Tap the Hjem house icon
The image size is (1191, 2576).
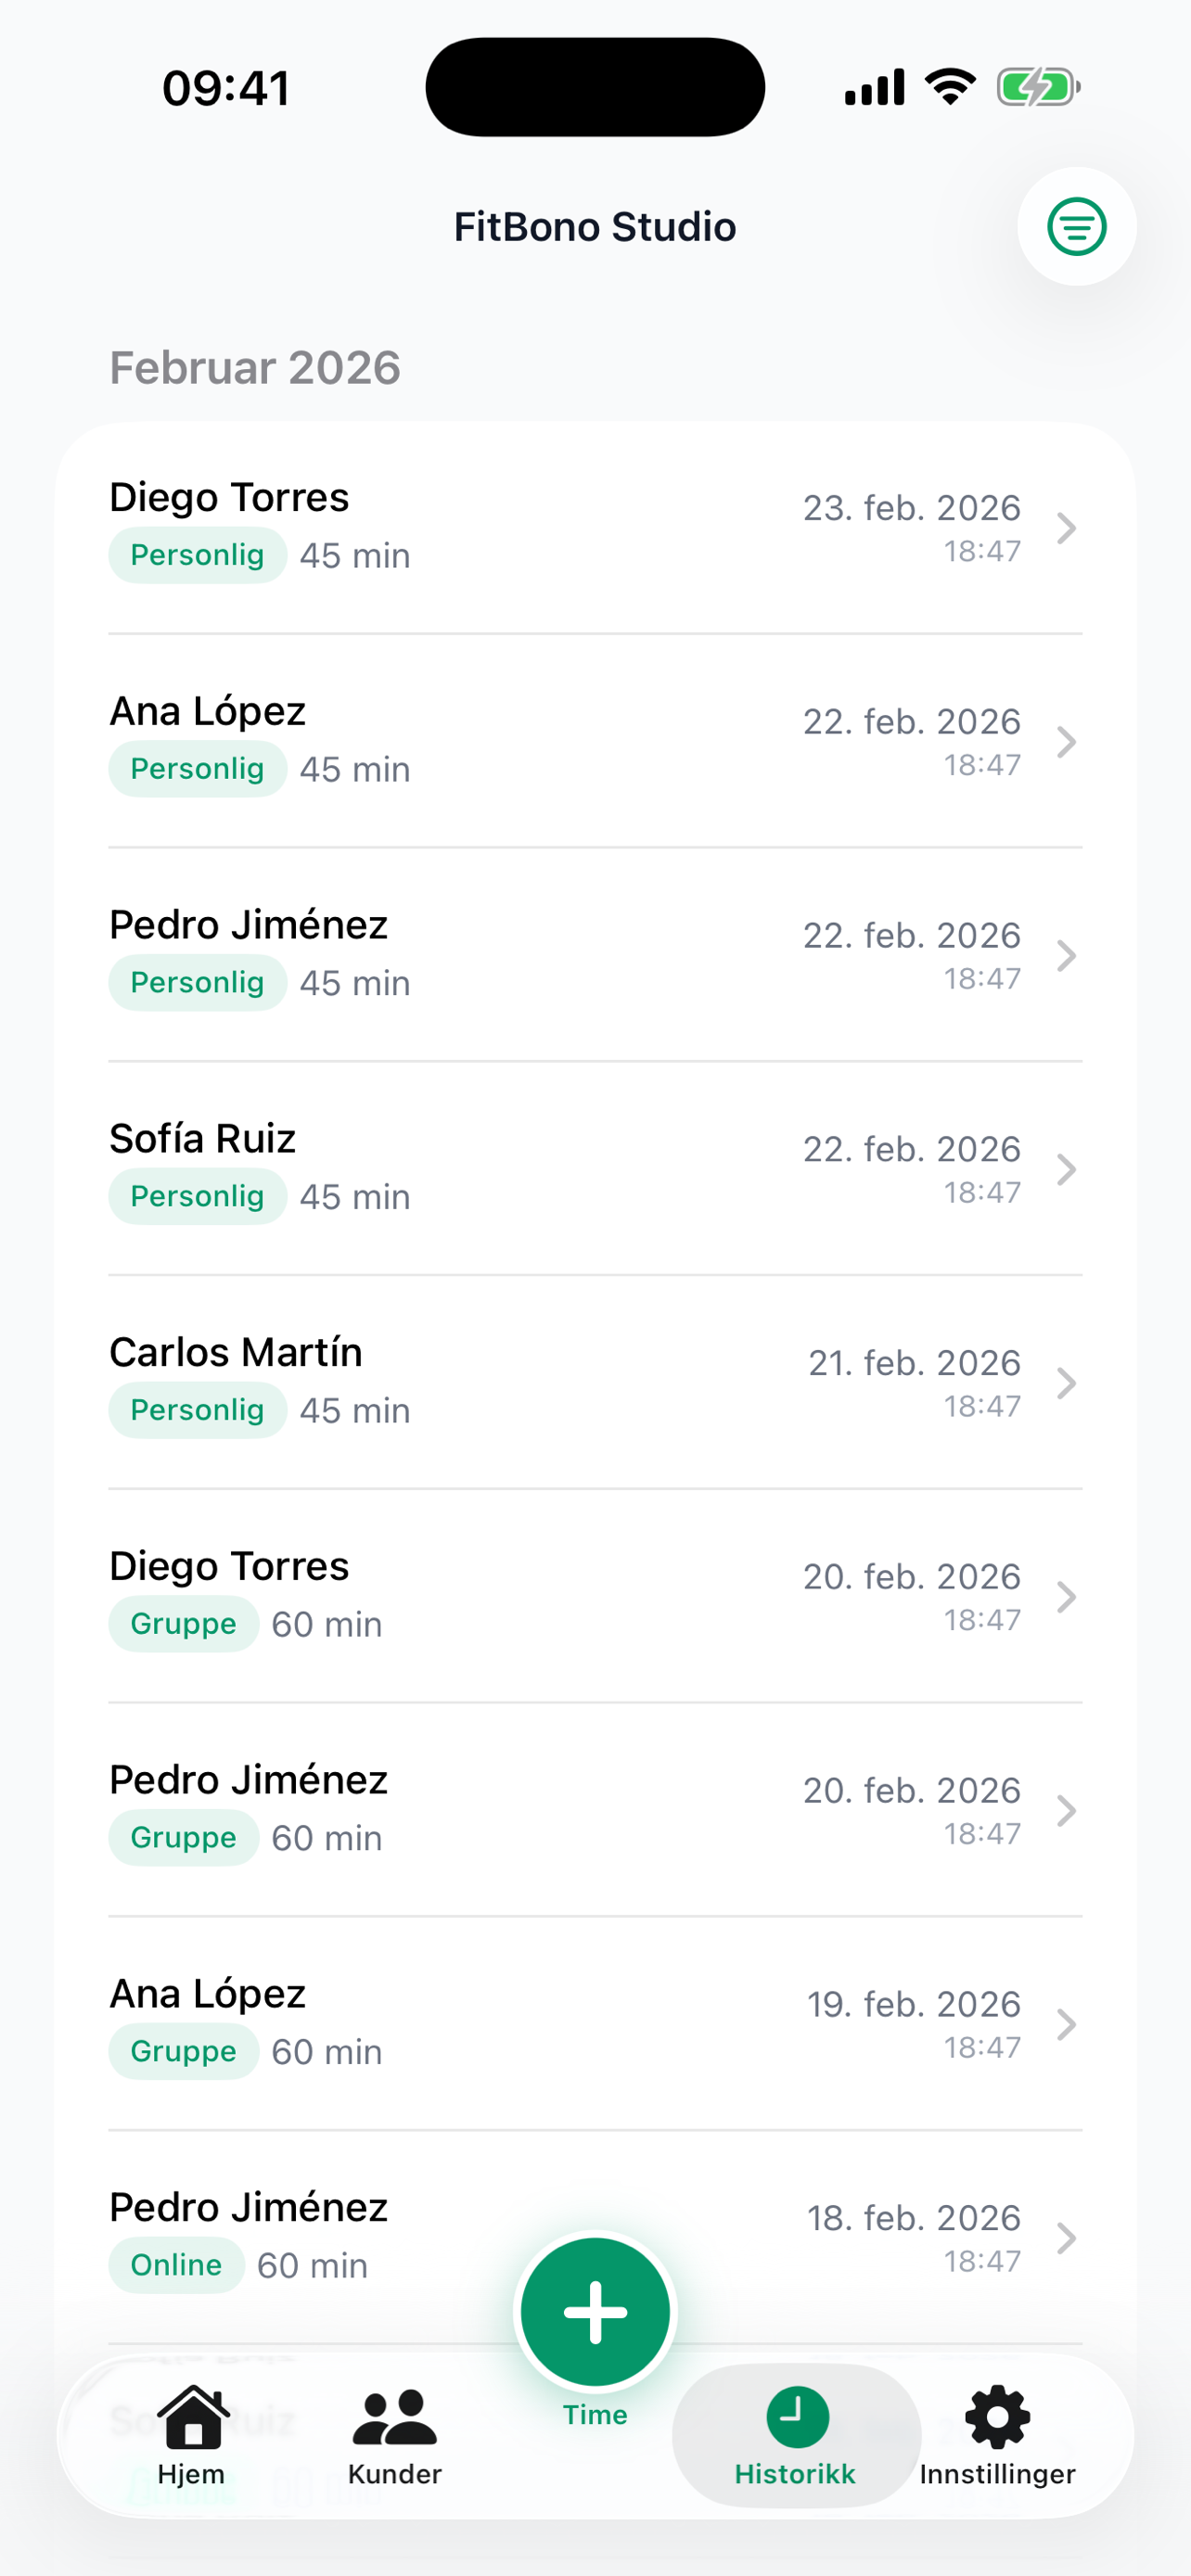[x=192, y=2417]
